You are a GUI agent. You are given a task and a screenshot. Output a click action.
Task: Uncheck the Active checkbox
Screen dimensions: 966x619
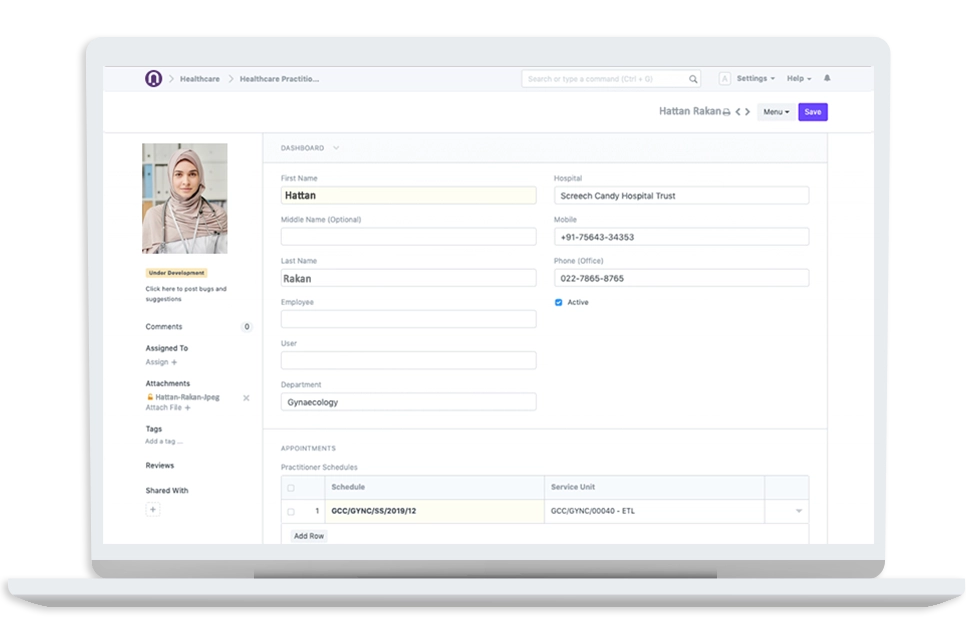tap(559, 302)
